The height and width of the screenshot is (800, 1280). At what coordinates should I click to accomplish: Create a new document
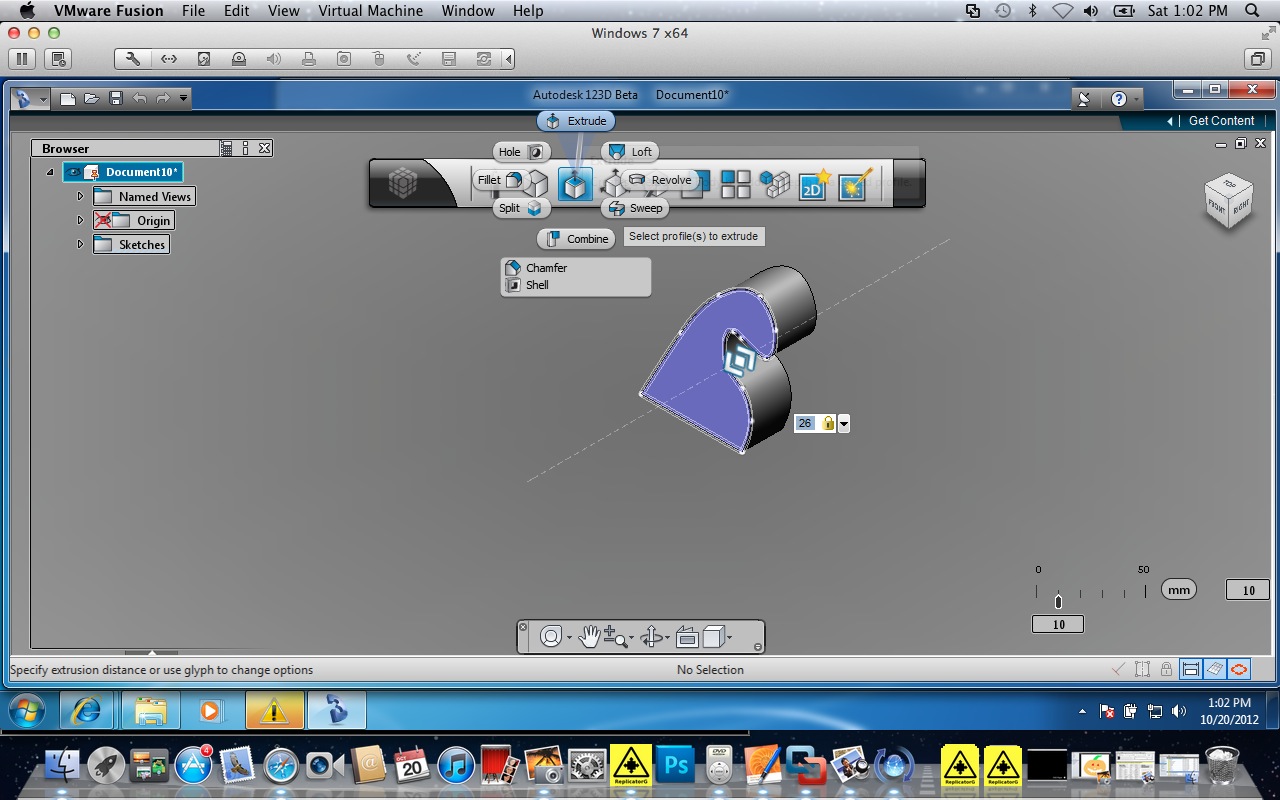[68, 98]
